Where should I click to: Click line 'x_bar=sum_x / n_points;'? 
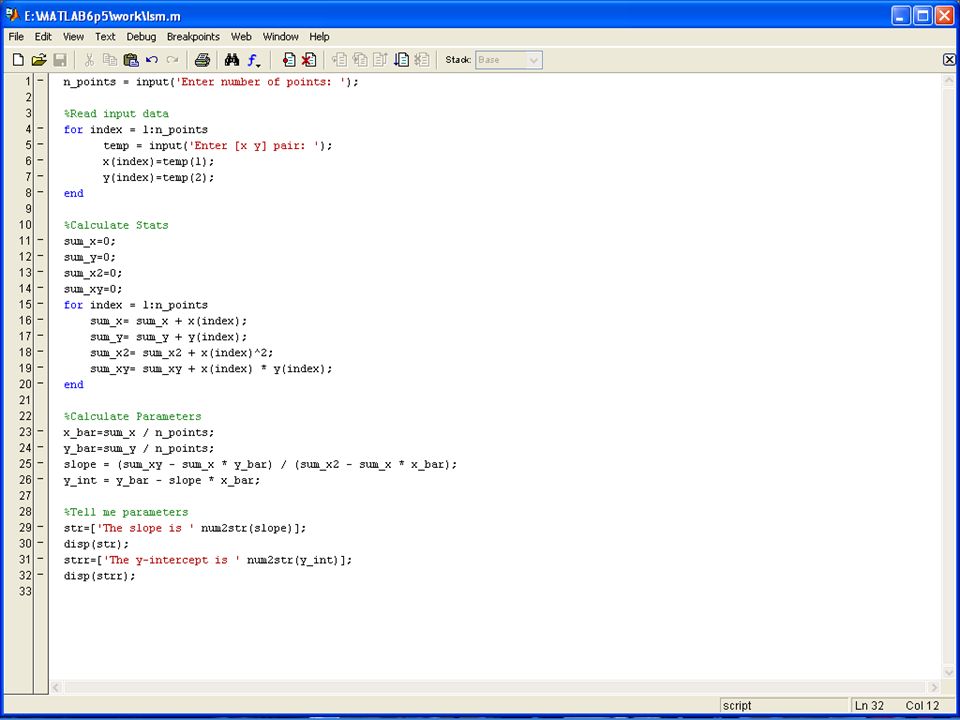139,432
